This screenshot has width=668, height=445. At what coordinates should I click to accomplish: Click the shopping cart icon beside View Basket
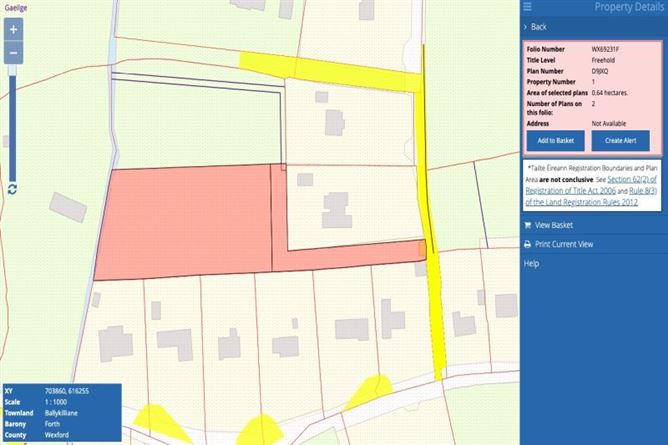(527, 225)
